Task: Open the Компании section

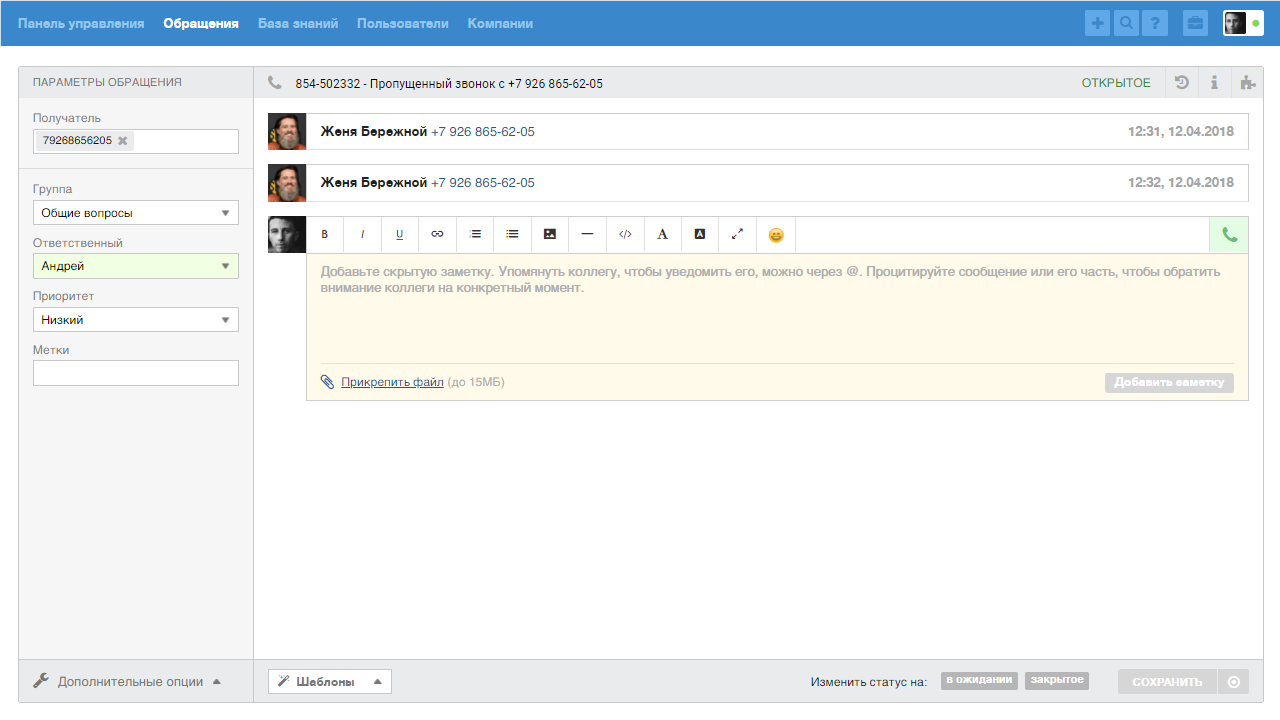Action: (499, 22)
